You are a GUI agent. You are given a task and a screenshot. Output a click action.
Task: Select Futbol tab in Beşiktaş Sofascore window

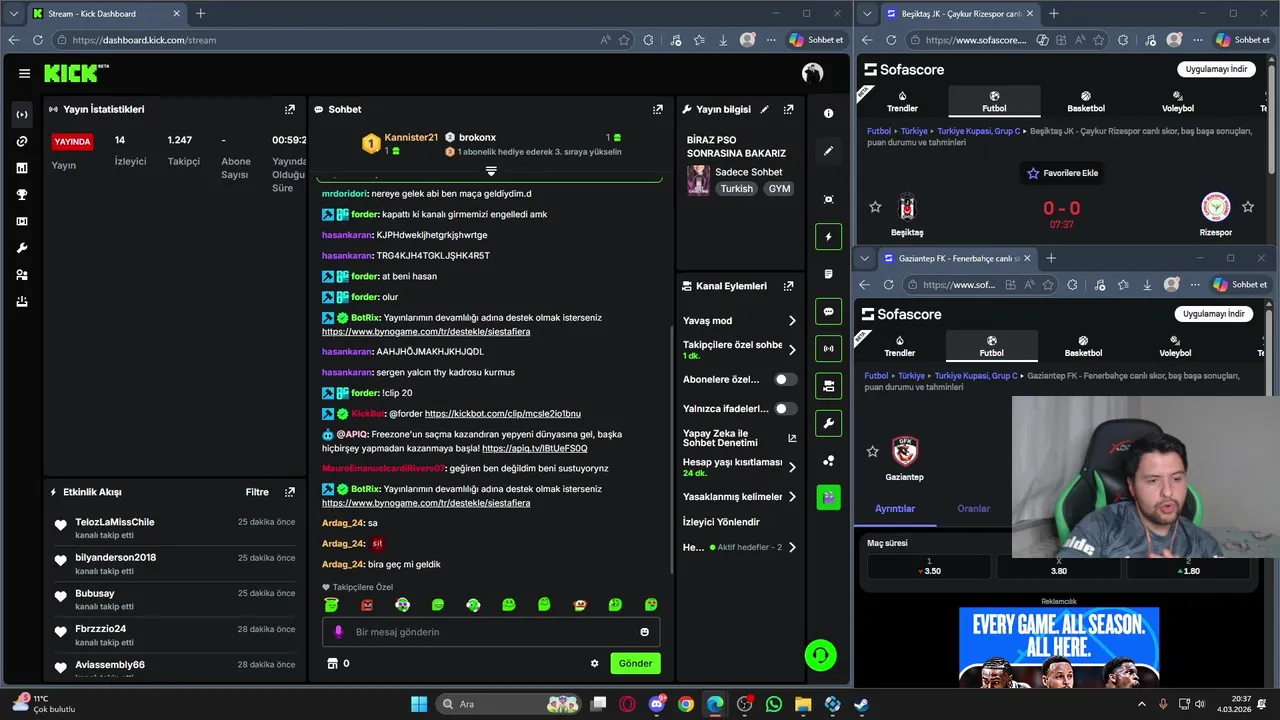pos(994,102)
